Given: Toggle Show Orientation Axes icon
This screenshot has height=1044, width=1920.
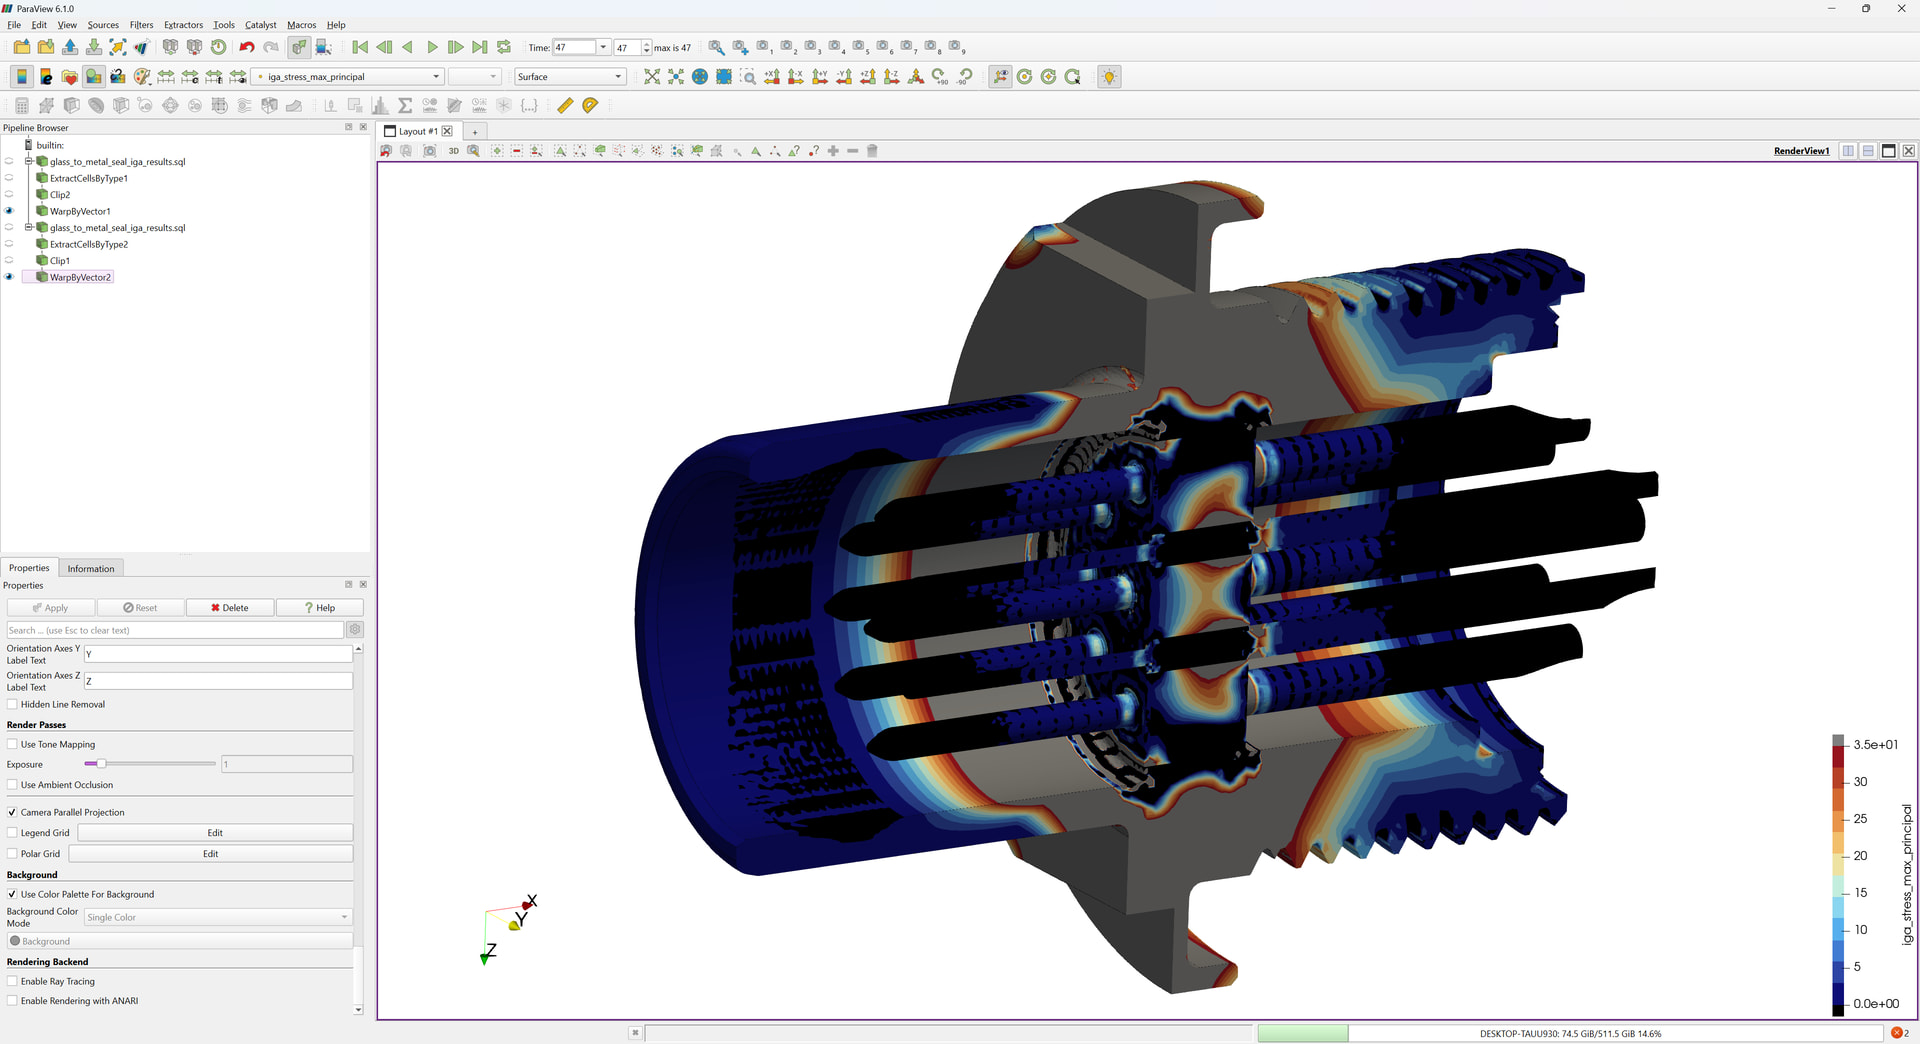Looking at the screenshot, I should tap(1001, 77).
